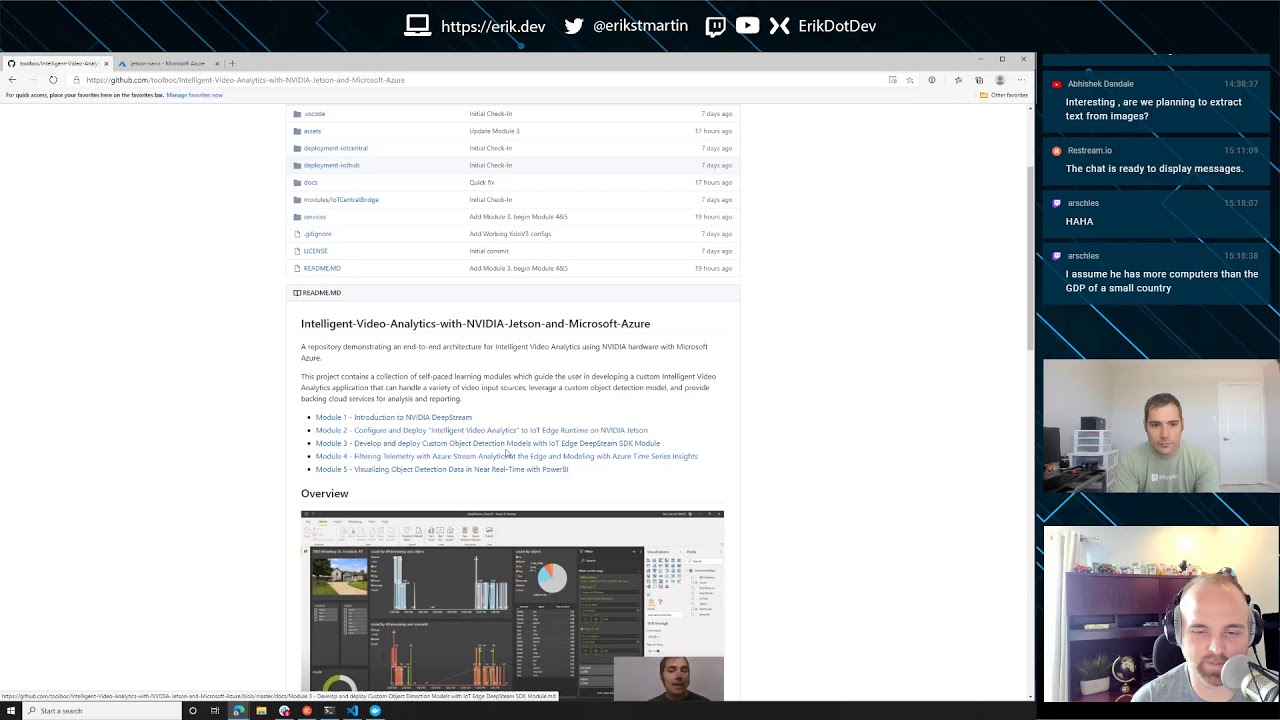
Task: Click the Restream.io chat message
Action: [1154, 168]
